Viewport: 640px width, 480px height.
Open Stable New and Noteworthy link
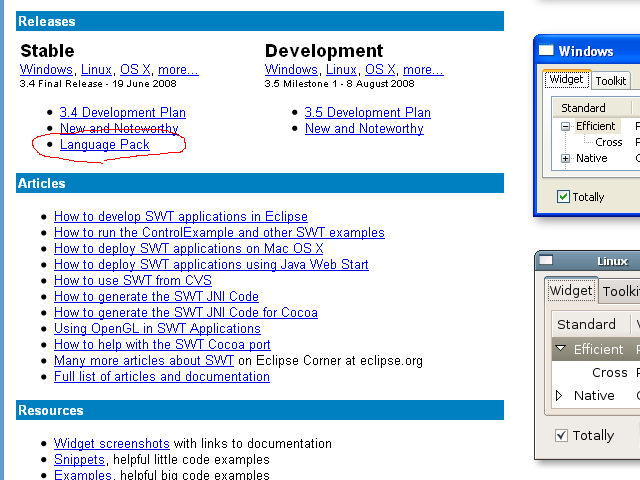[119, 128]
